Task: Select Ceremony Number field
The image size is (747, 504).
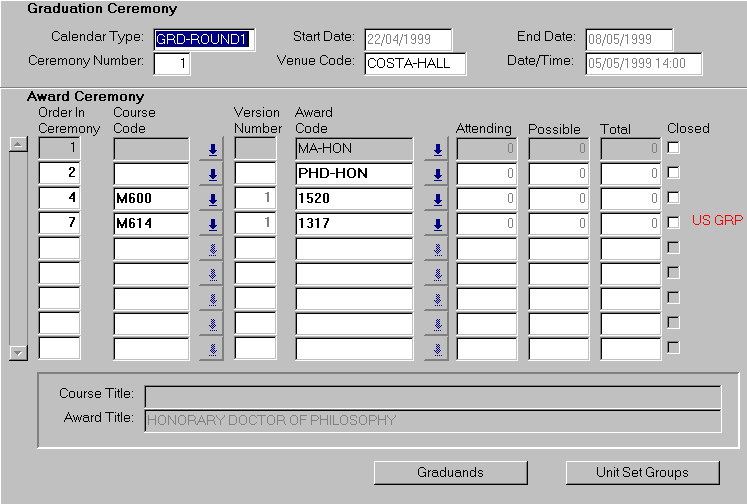Action: click(171, 64)
